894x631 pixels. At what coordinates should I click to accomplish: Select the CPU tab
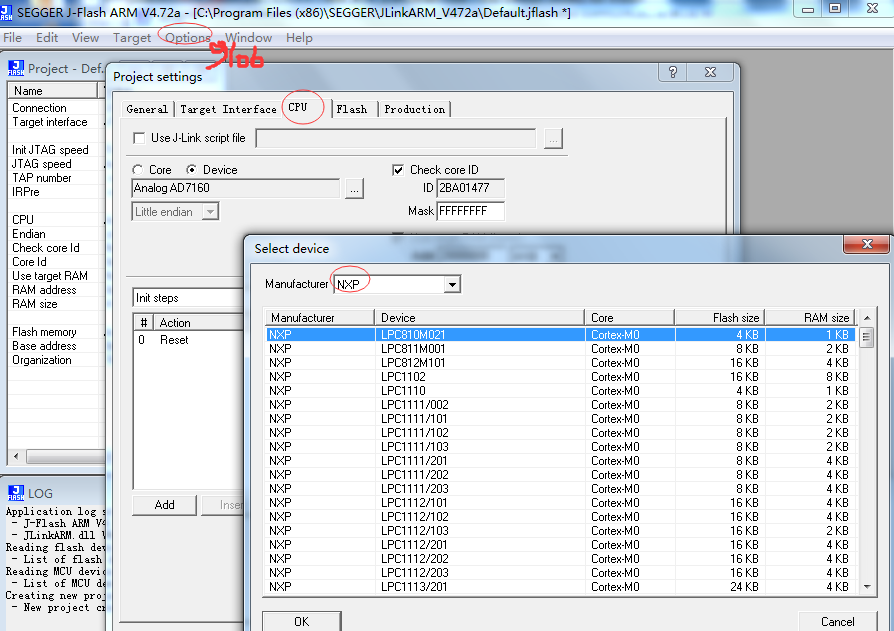[x=298, y=107]
